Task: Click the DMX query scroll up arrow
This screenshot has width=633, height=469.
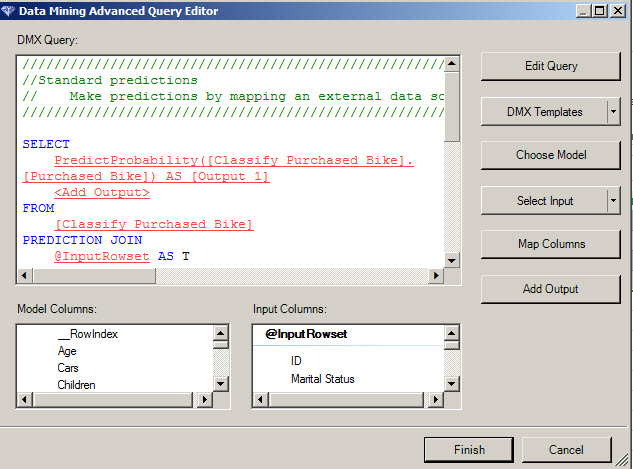Action: 452,64
